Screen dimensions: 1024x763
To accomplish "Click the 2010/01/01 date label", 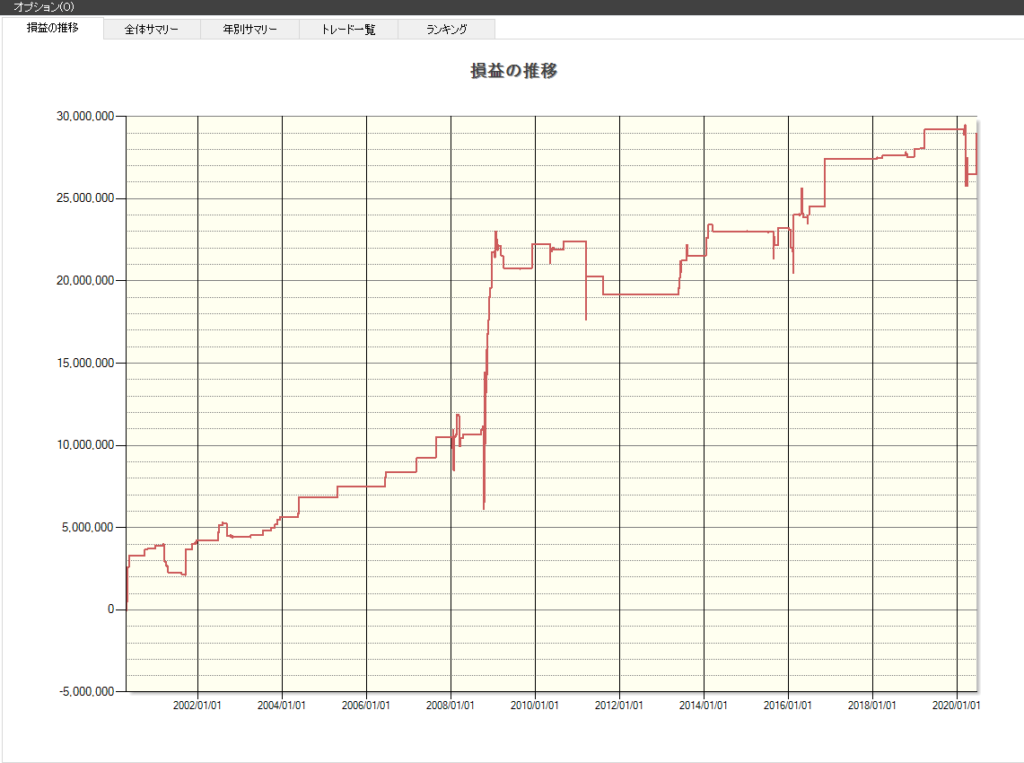I will coord(535,706).
